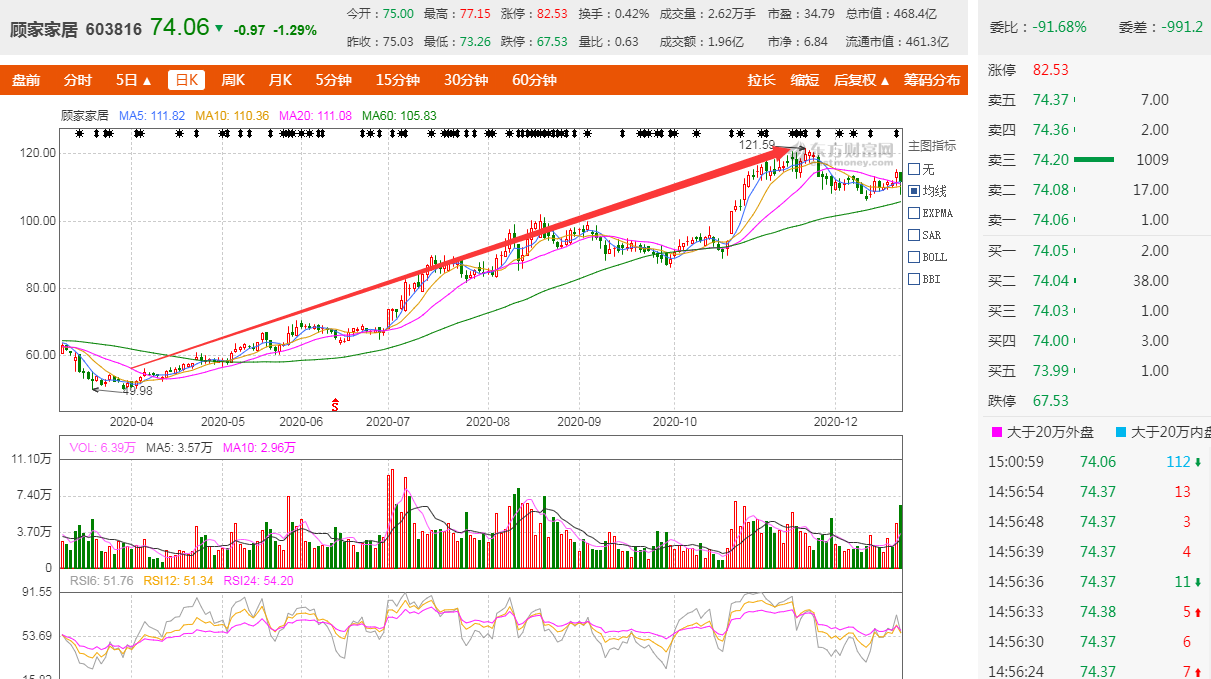Show the 15分钟 candlestick chart

[x=398, y=80]
